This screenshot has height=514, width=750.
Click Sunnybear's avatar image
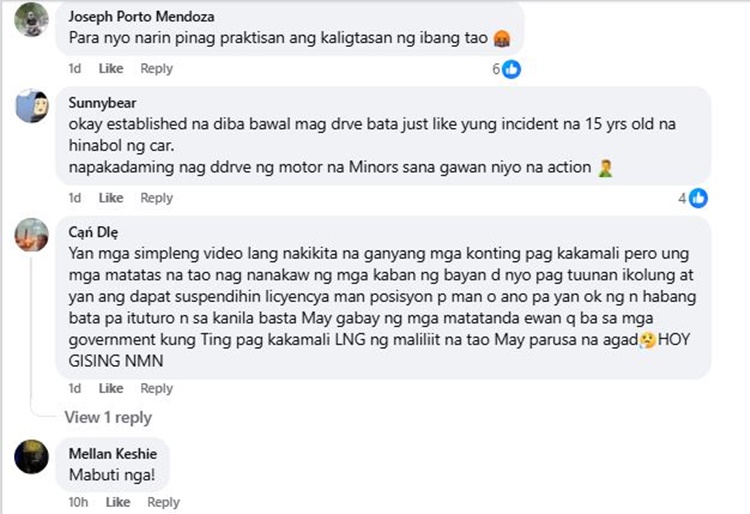(x=31, y=105)
